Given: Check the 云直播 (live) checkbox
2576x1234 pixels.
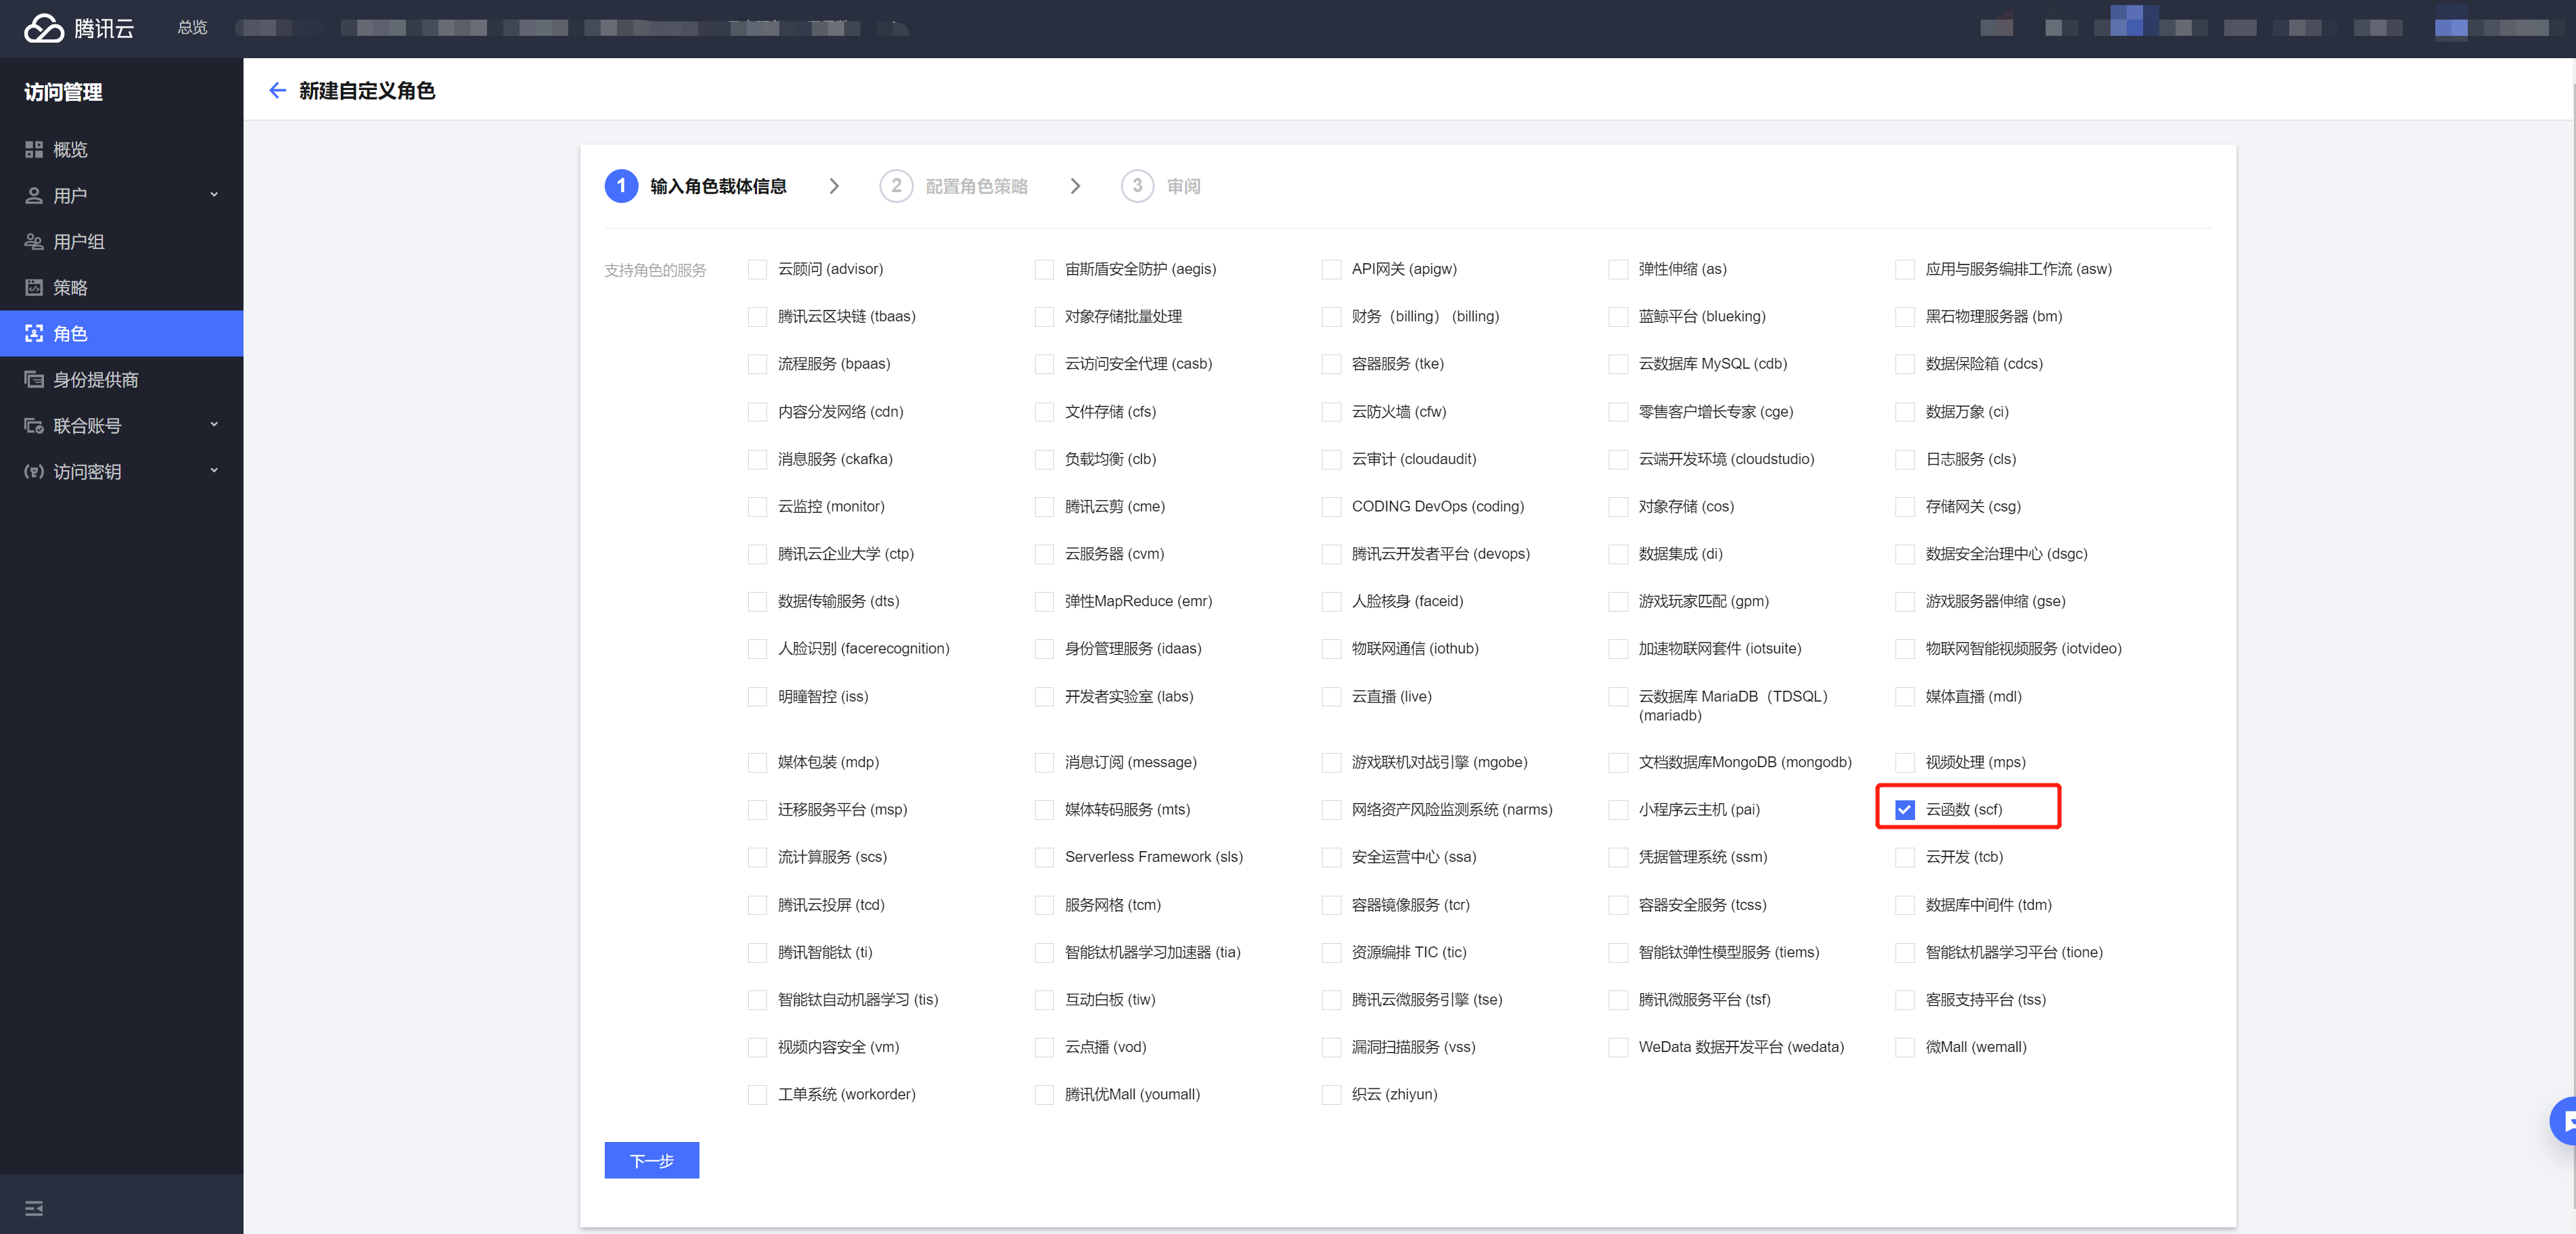Looking at the screenshot, I should tap(1331, 697).
